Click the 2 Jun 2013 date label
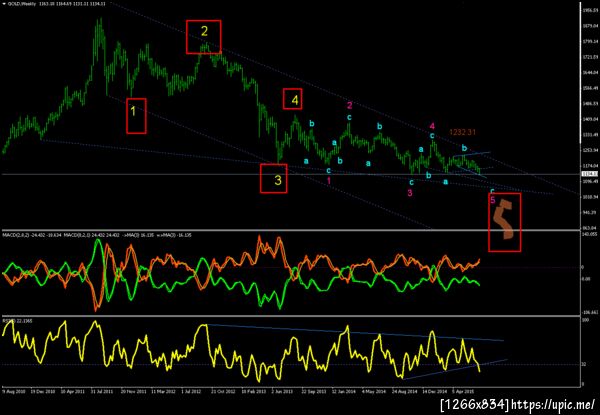 [x=282, y=392]
